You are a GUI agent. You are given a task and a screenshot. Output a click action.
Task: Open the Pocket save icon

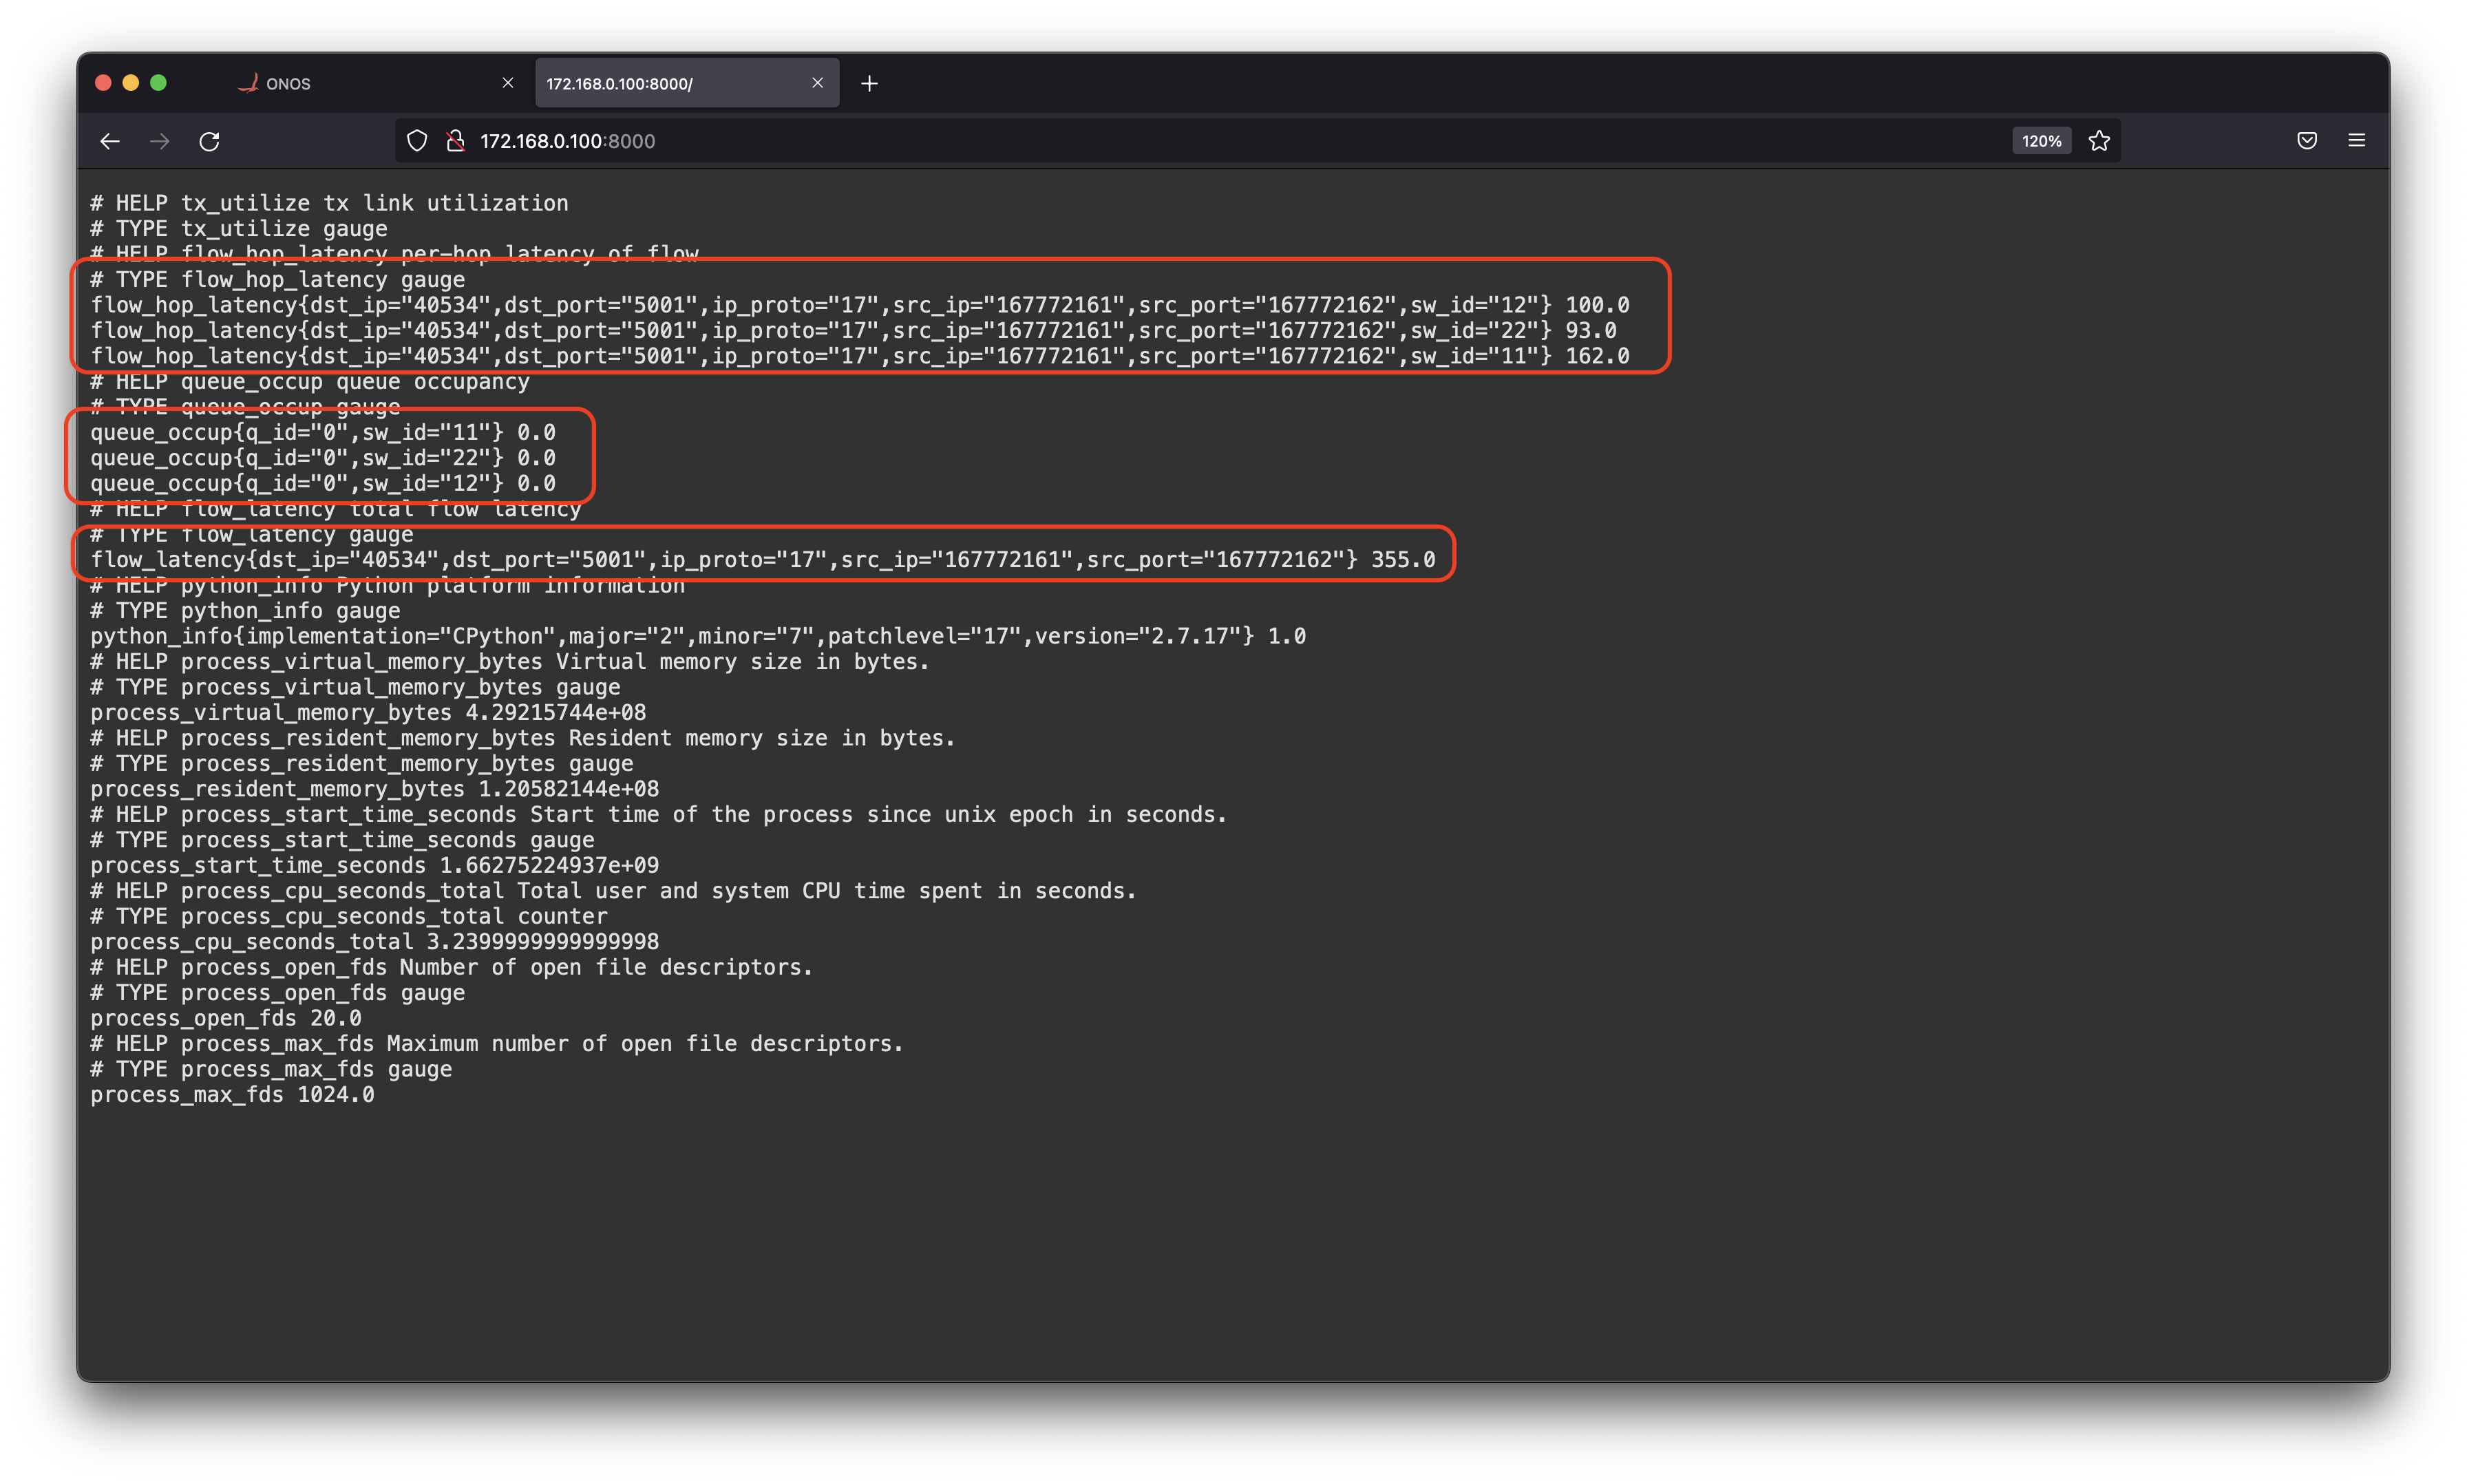click(2307, 141)
